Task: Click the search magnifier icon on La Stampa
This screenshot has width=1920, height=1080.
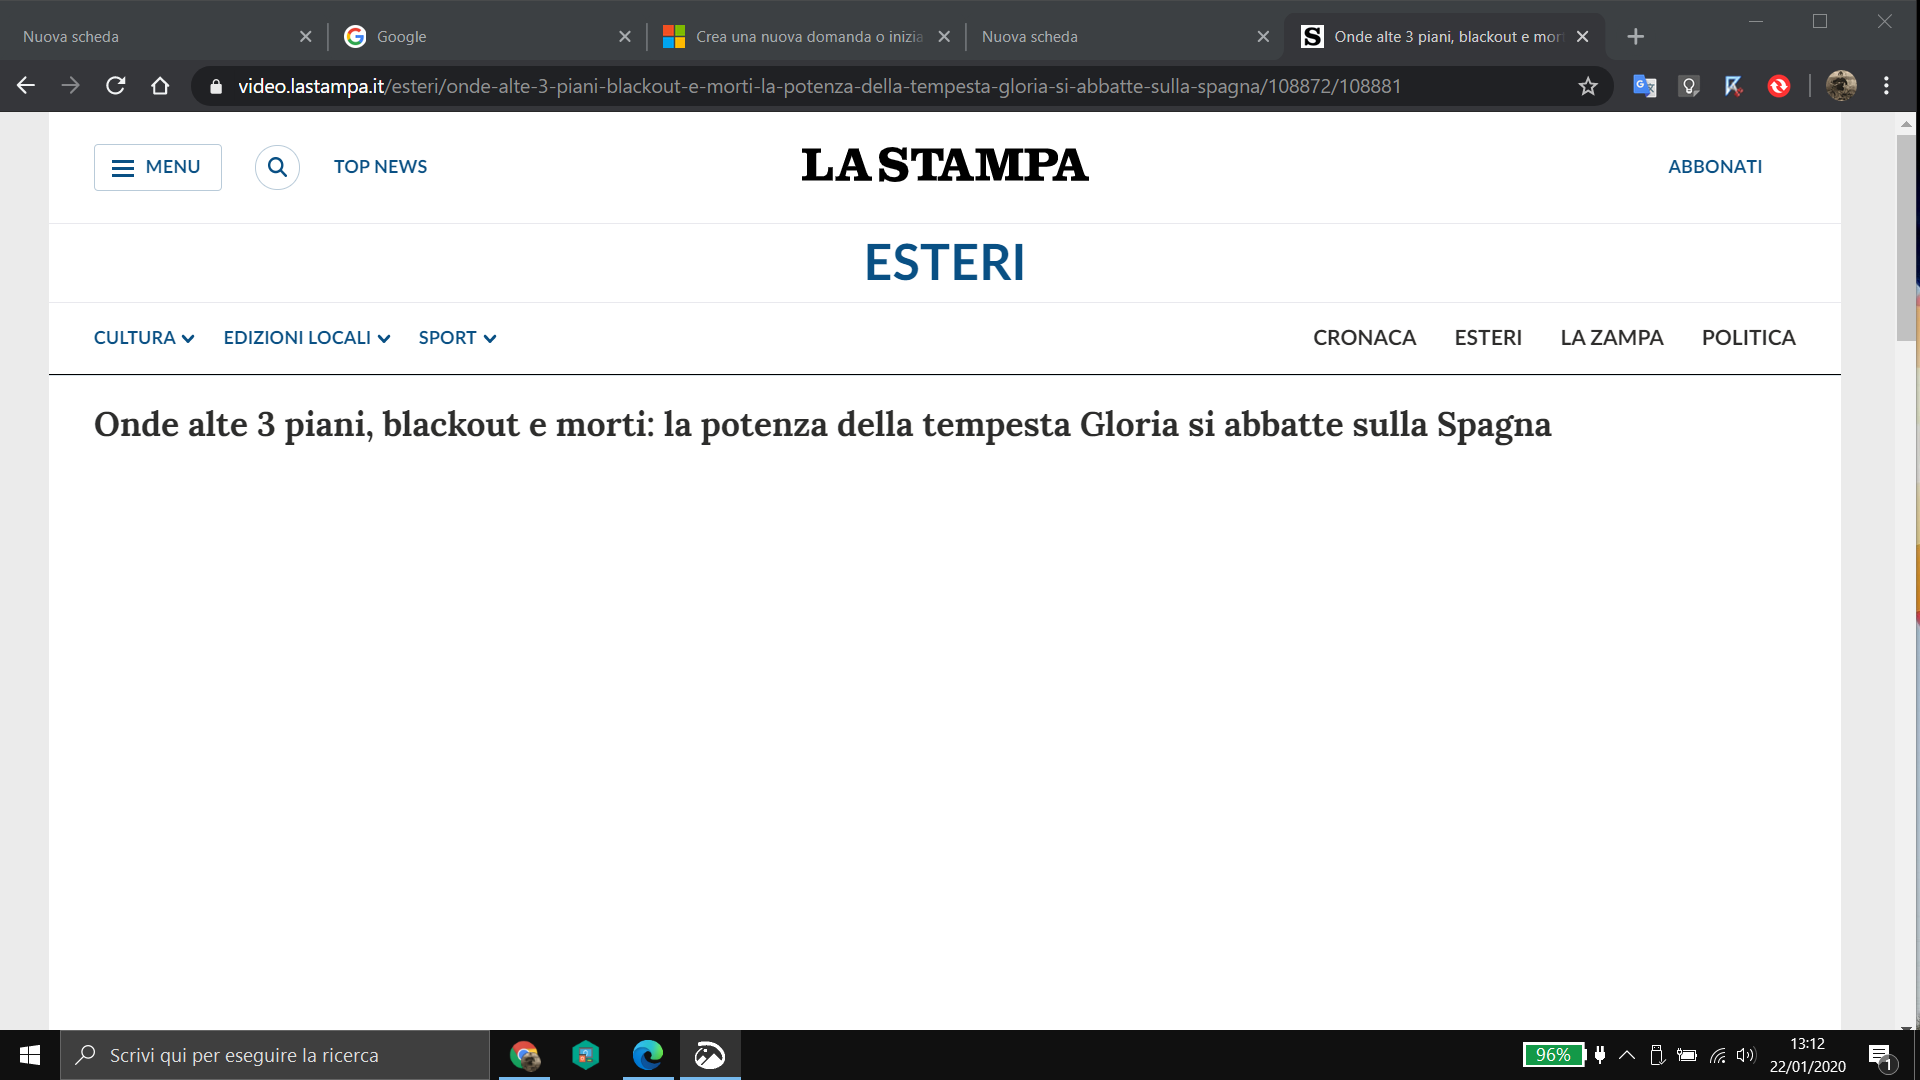Action: tap(277, 167)
